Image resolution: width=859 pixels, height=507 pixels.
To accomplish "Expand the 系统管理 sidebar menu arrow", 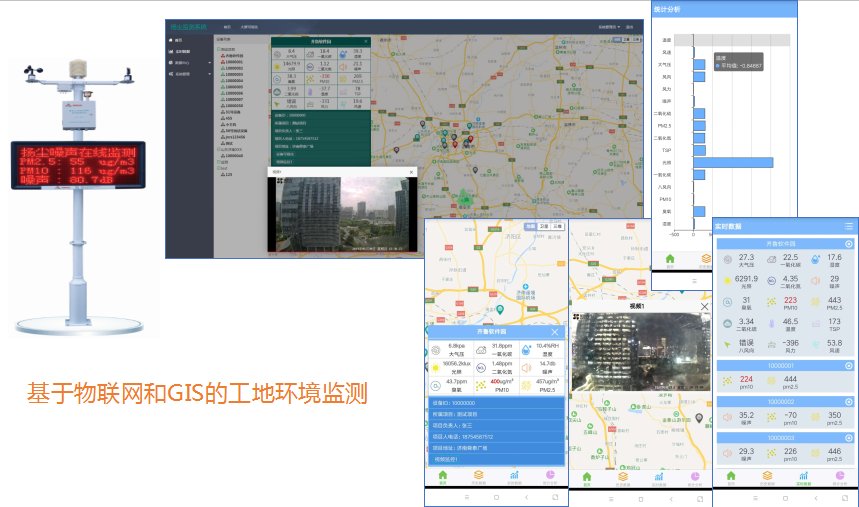I will pos(209,74).
